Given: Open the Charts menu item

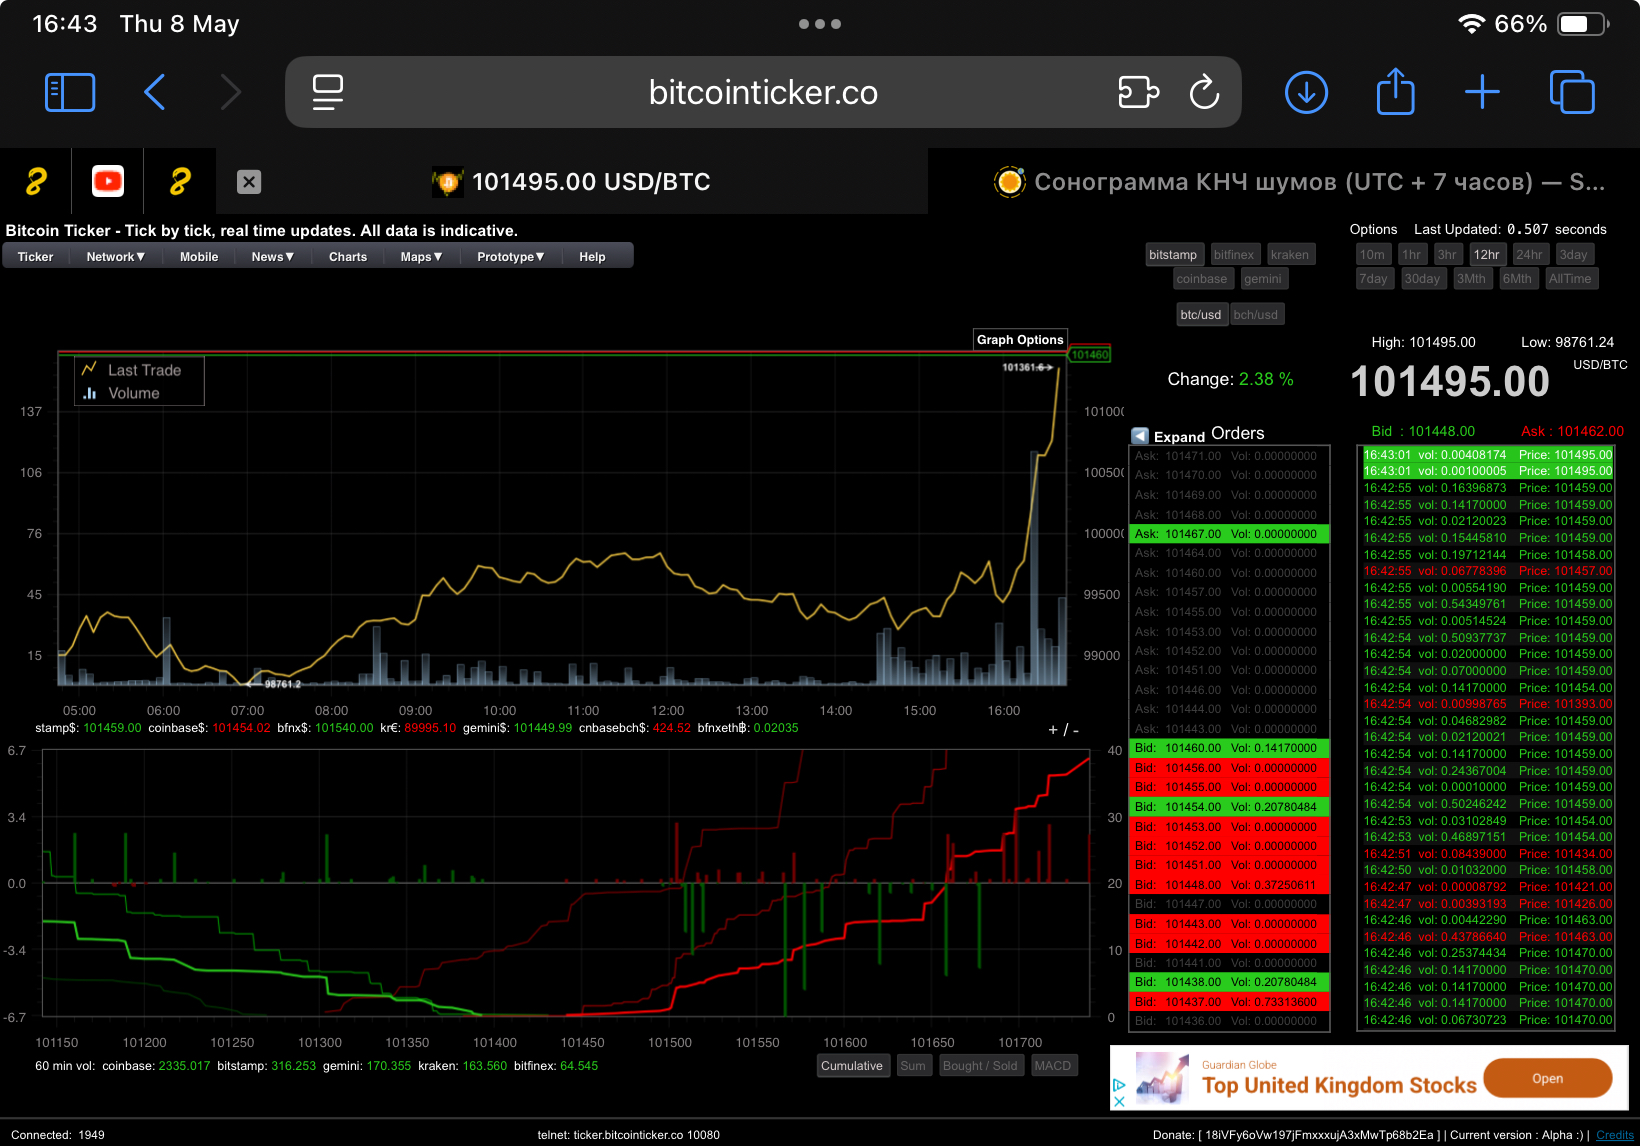Looking at the screenshot, I should (348, 257).
